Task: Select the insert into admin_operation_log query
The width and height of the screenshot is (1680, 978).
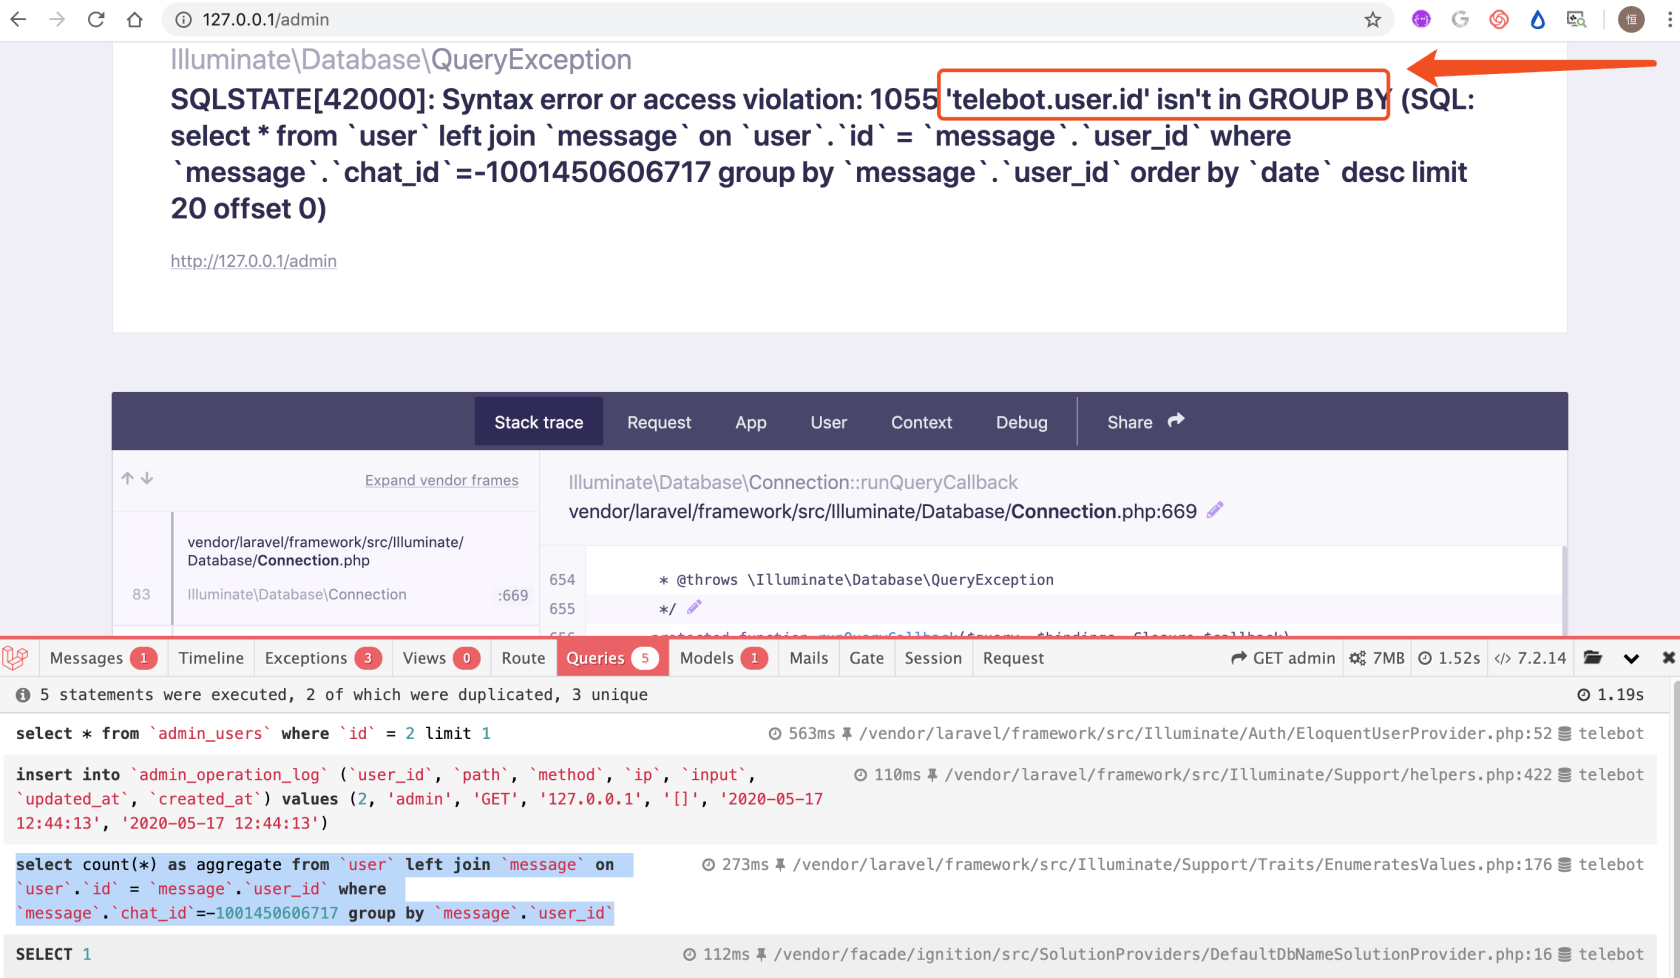Action: point(830,799)
